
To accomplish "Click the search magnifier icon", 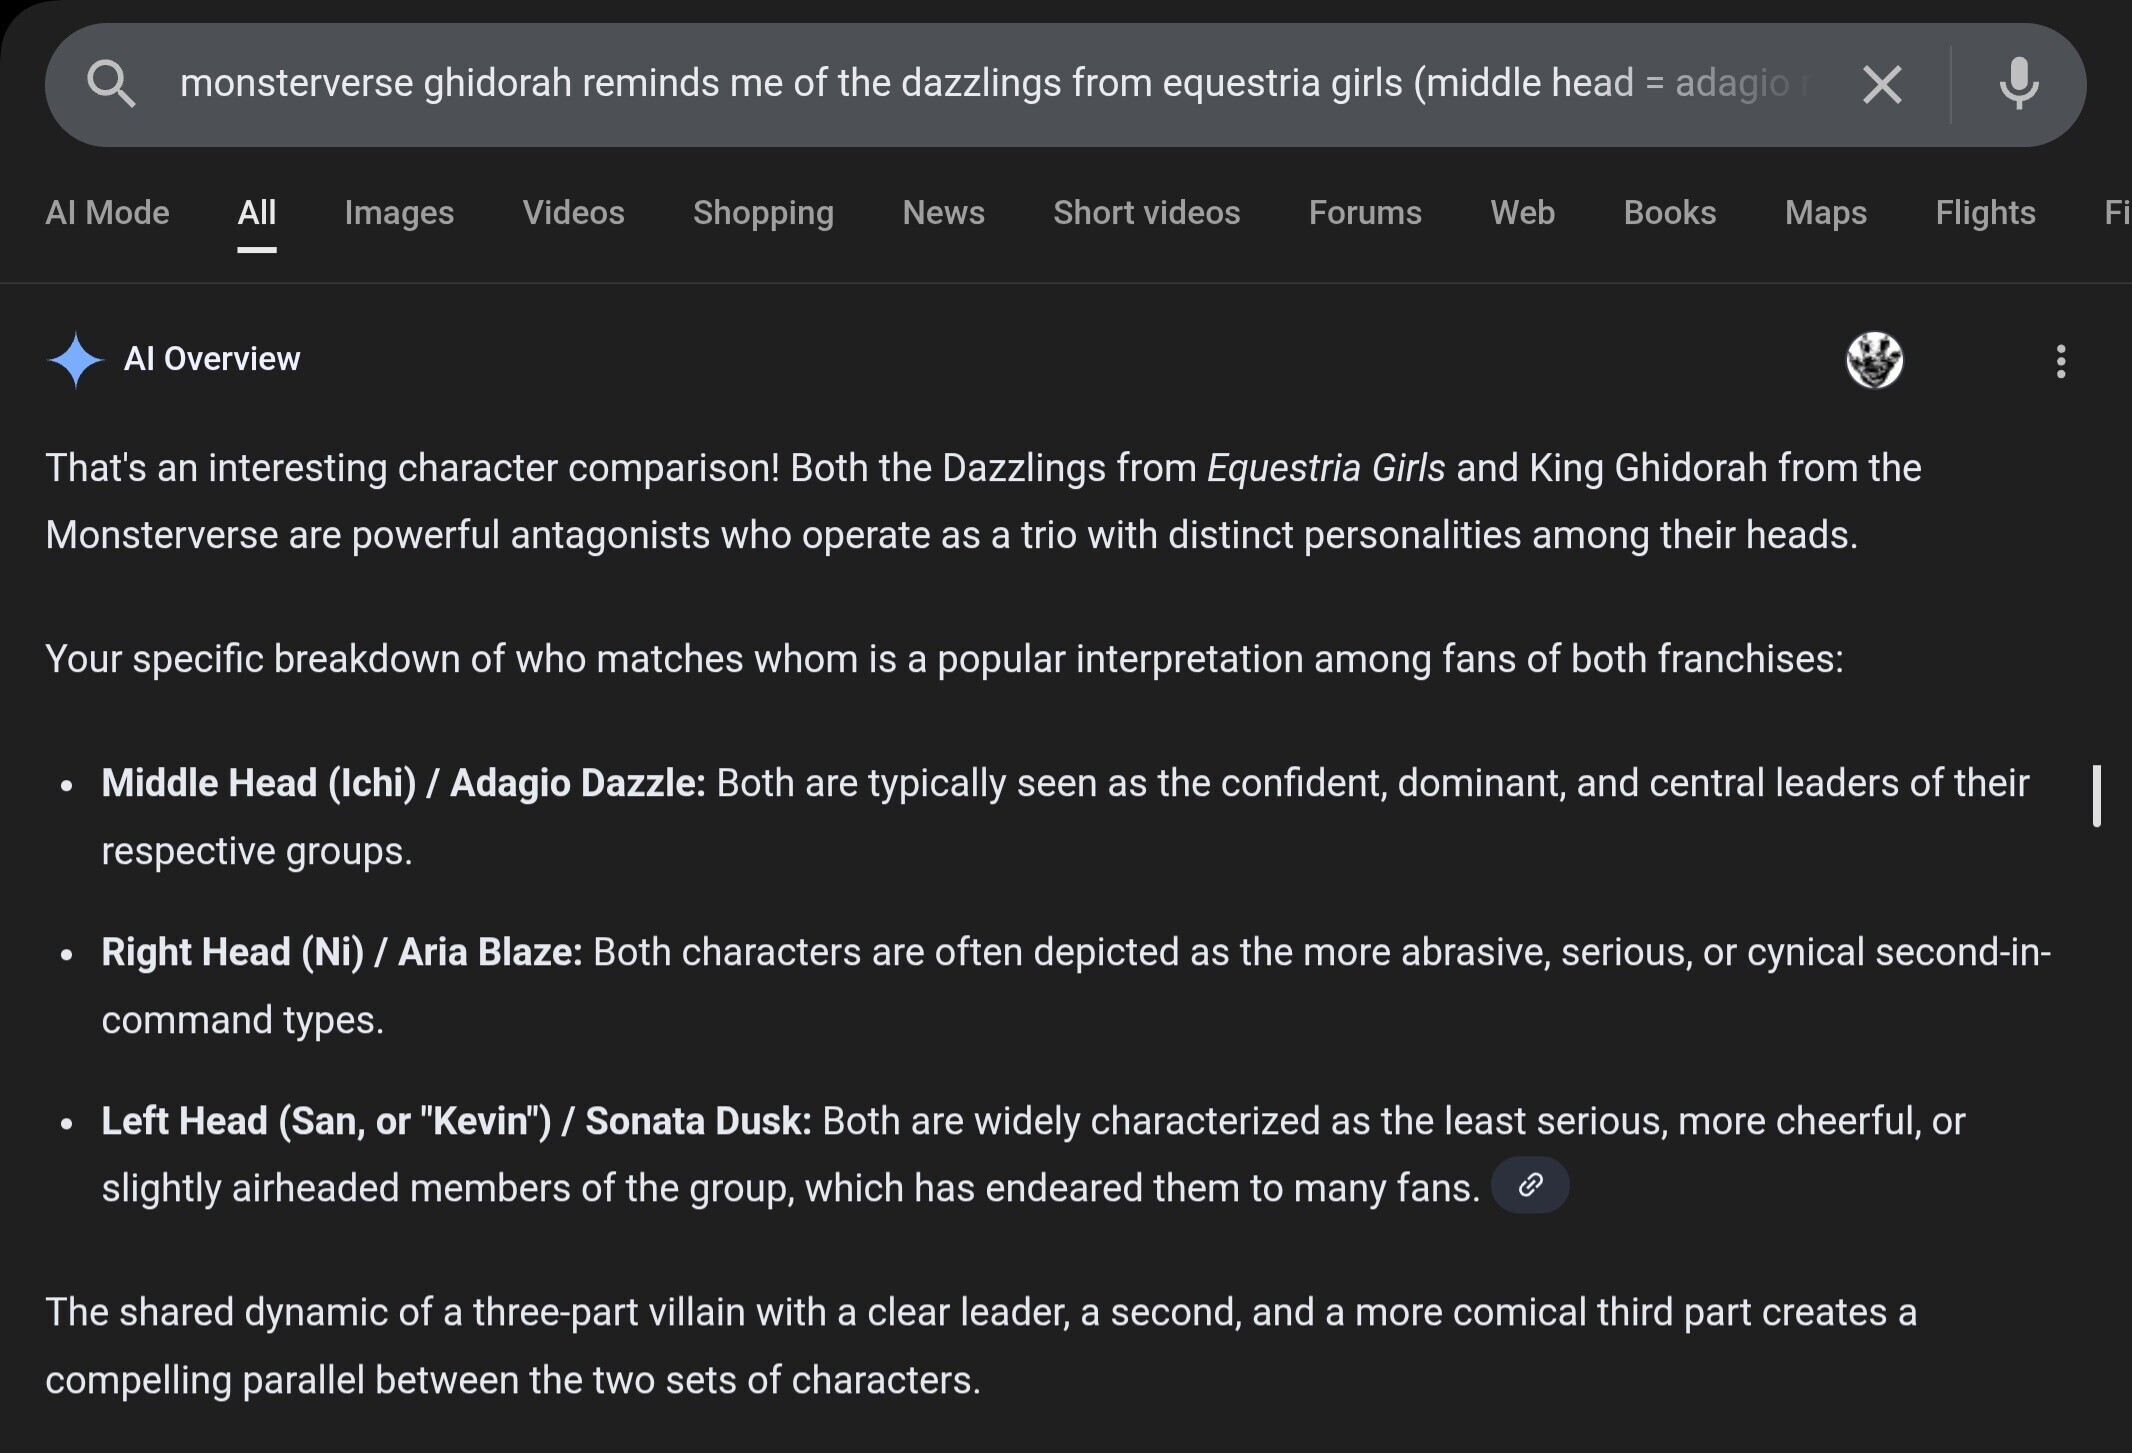I will (110, 84).
